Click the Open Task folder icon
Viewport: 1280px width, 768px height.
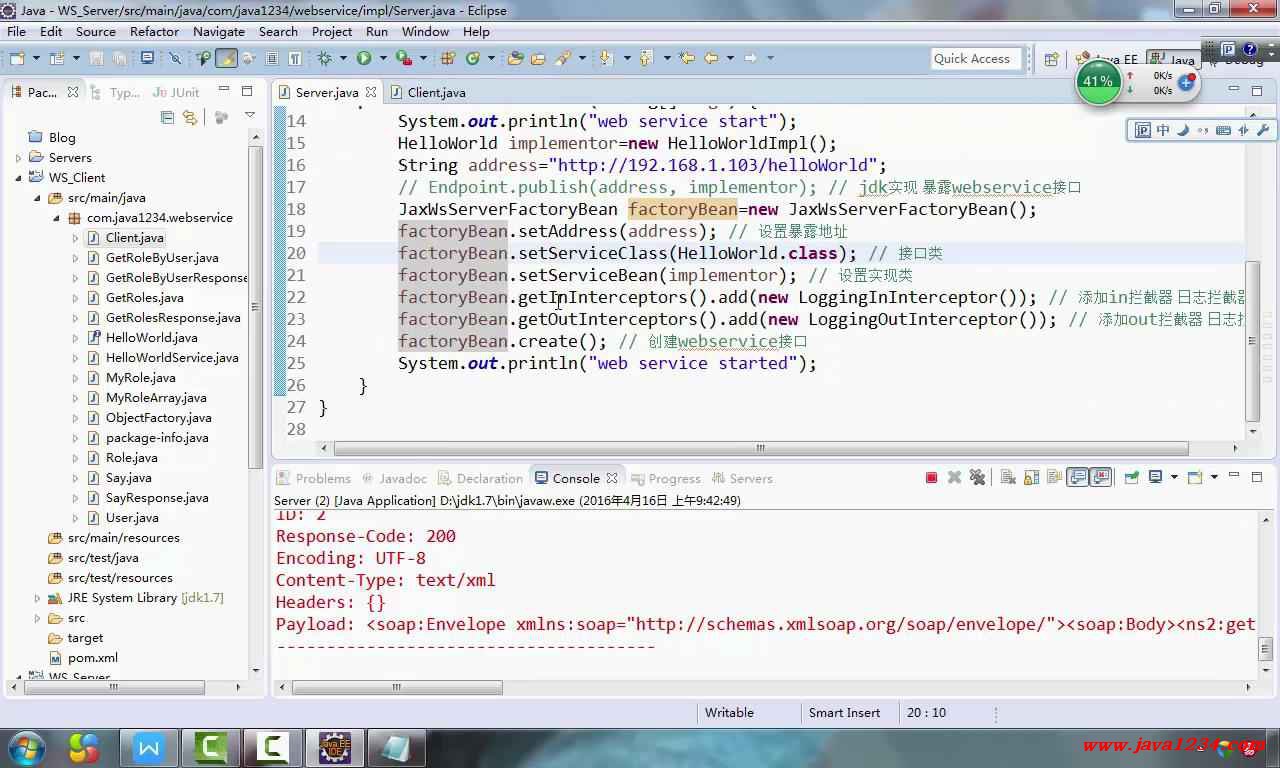(537, 58)
